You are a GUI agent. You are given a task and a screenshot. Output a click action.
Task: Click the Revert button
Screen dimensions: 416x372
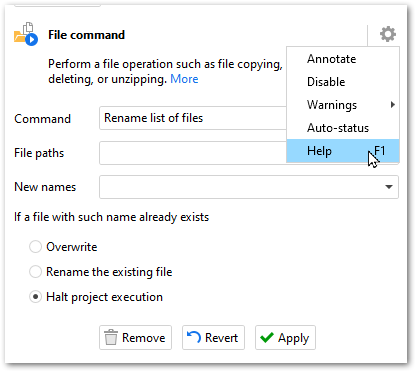click(x=213, y=338)
